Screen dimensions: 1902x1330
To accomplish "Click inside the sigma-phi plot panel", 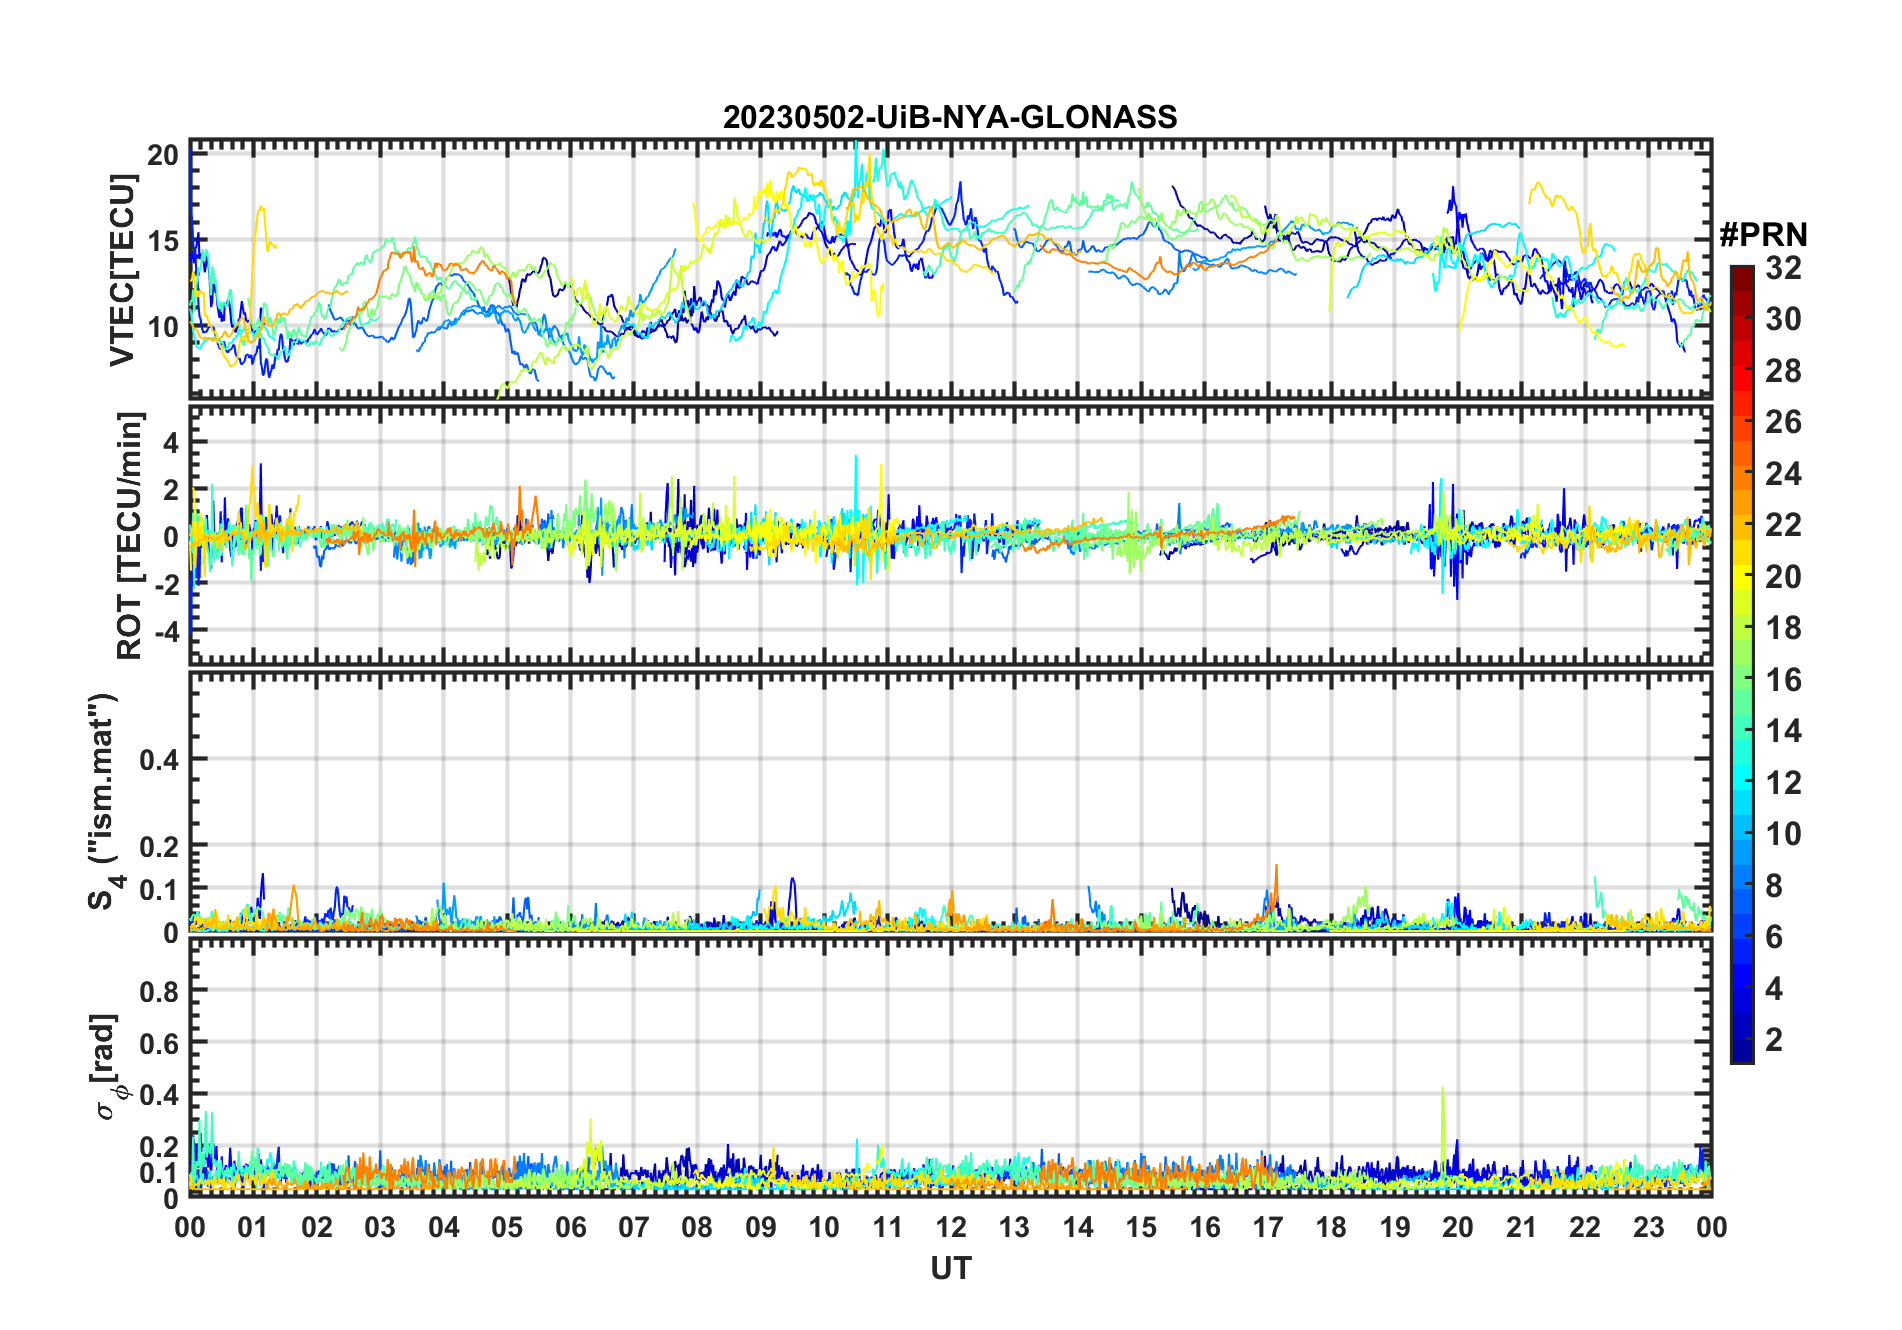I will tap(950, 1067).
